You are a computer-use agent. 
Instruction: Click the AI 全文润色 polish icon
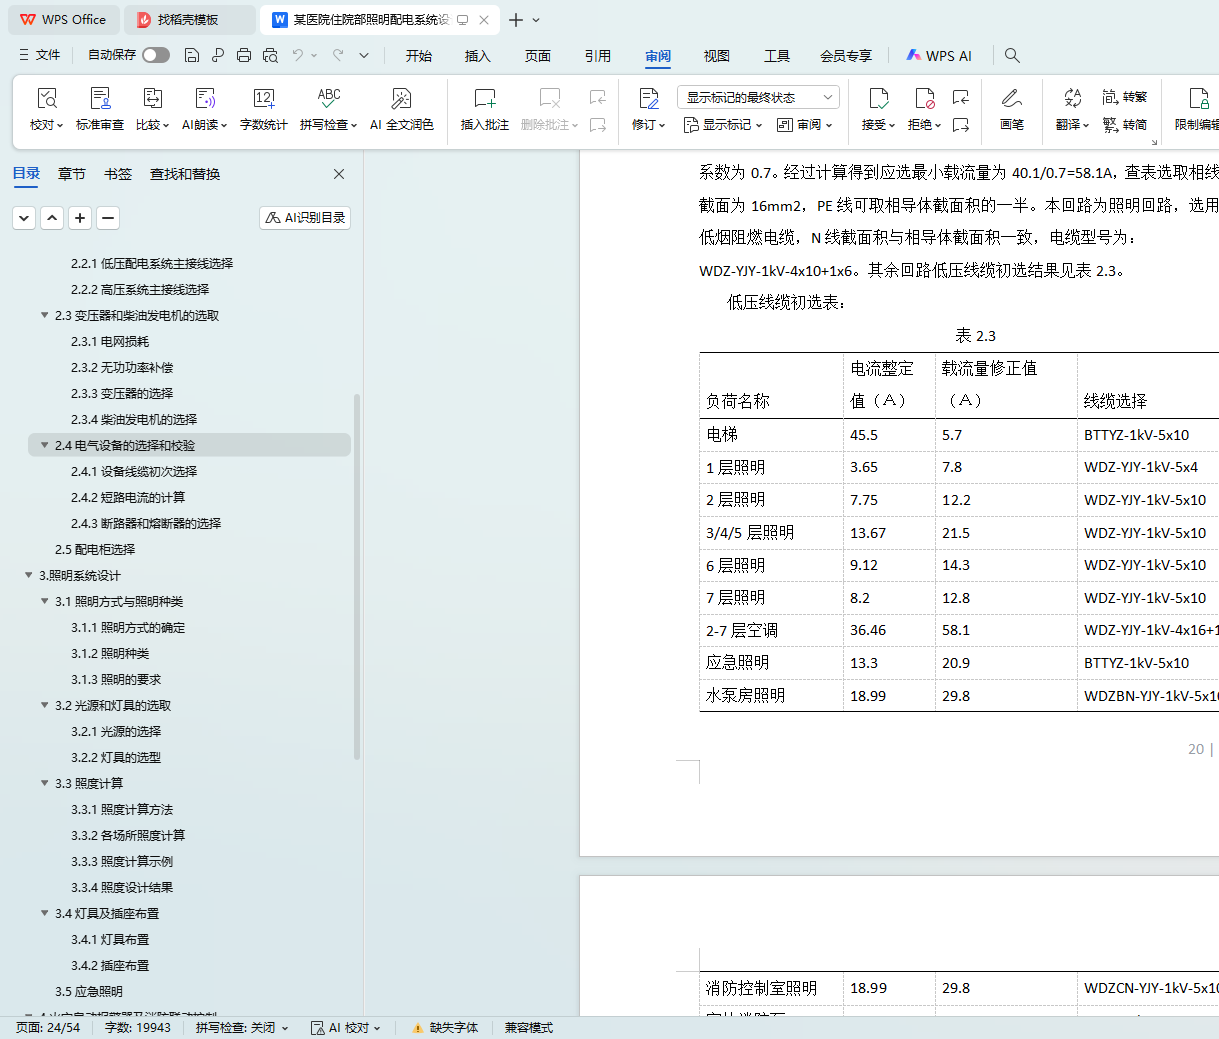(401, 99)
